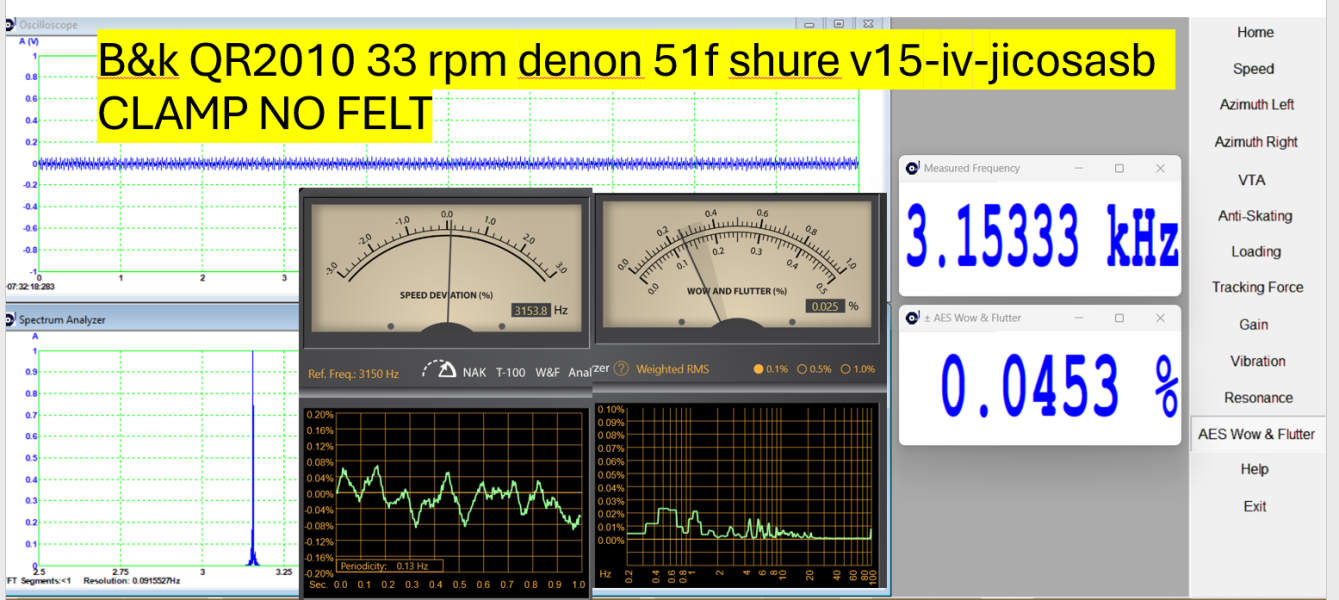Viewport: 1339px width, 600px height.
Task: Click the Ref. Freq. 3150 Hz setting
Action: pyautogui.click(x=353, y=374)
